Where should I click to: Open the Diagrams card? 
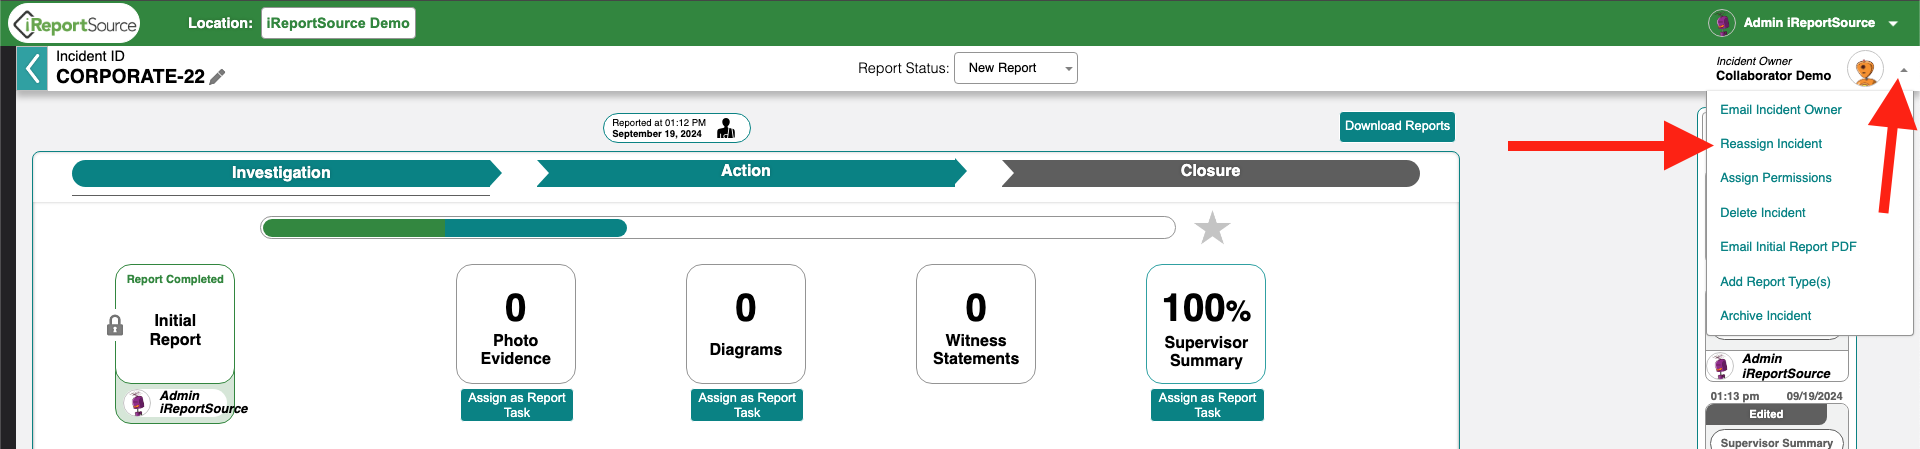pyautogui.click(x=746, y=323)
